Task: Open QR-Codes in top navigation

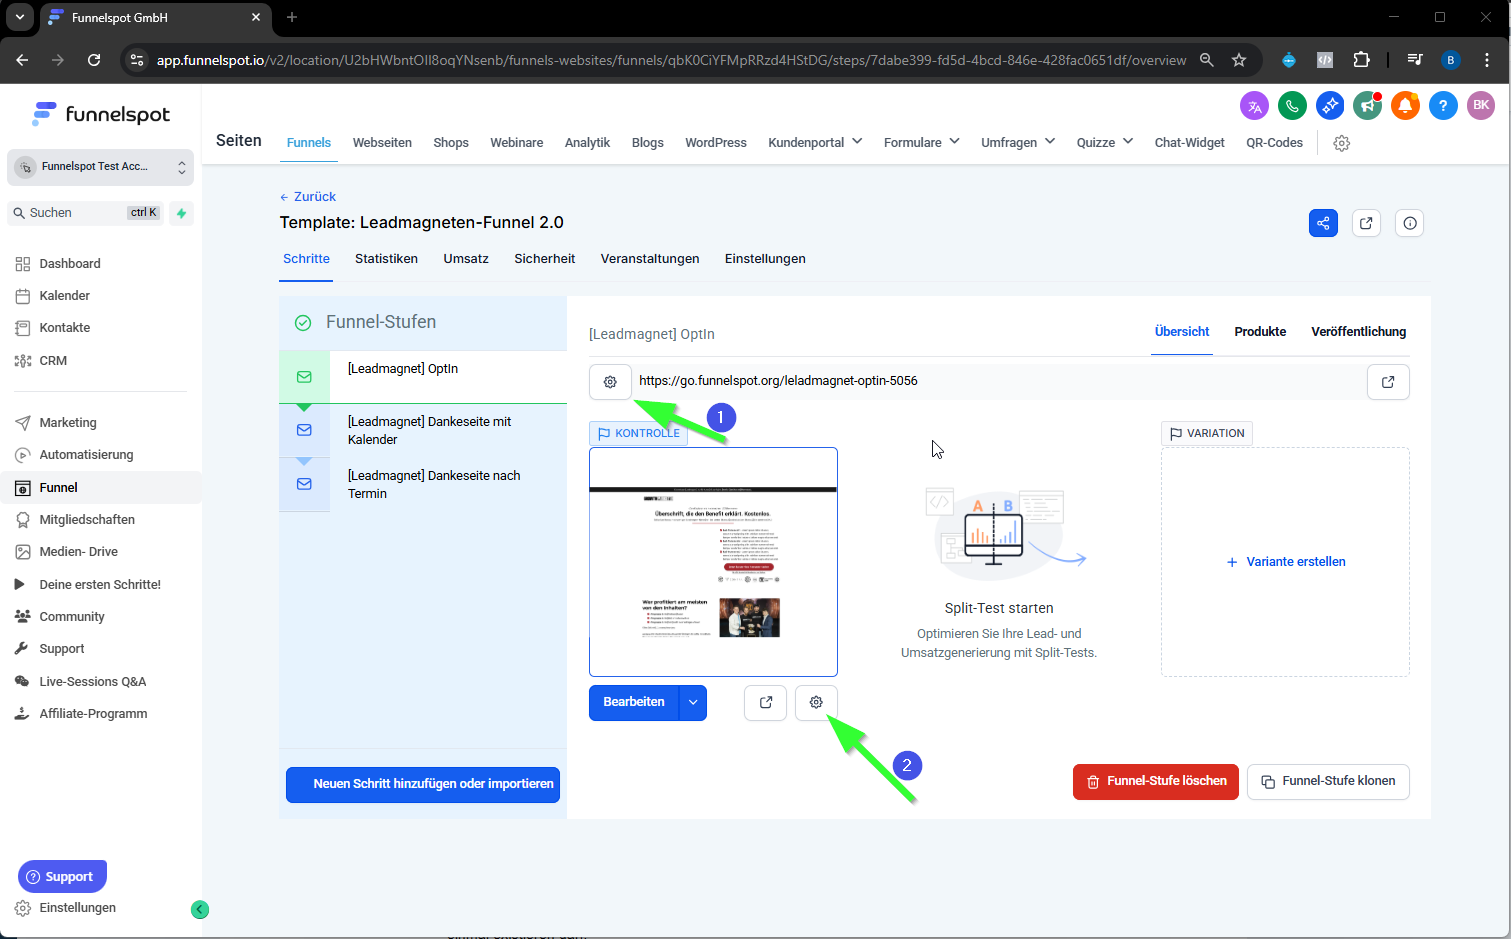Action: tap(1275, 143)
